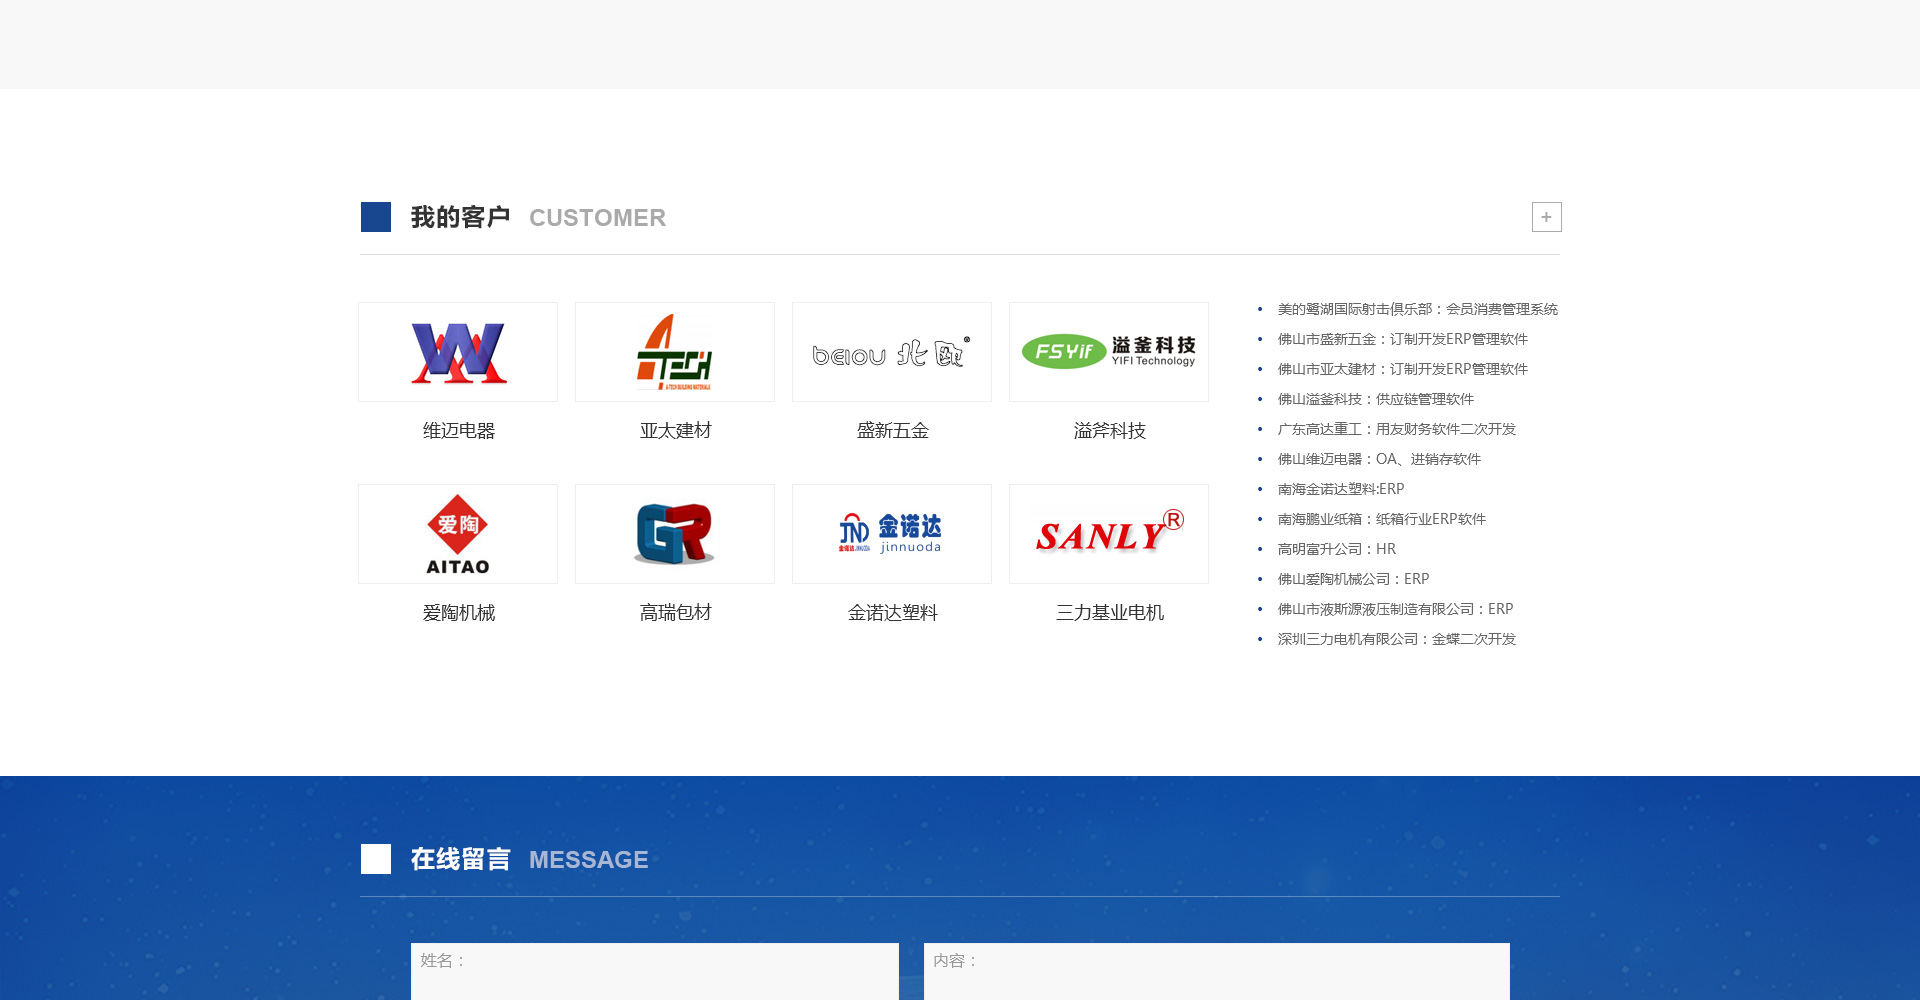1920x1000 pixels.
Task: Click the 维迈电器 W logo
Action: [458, 352]
